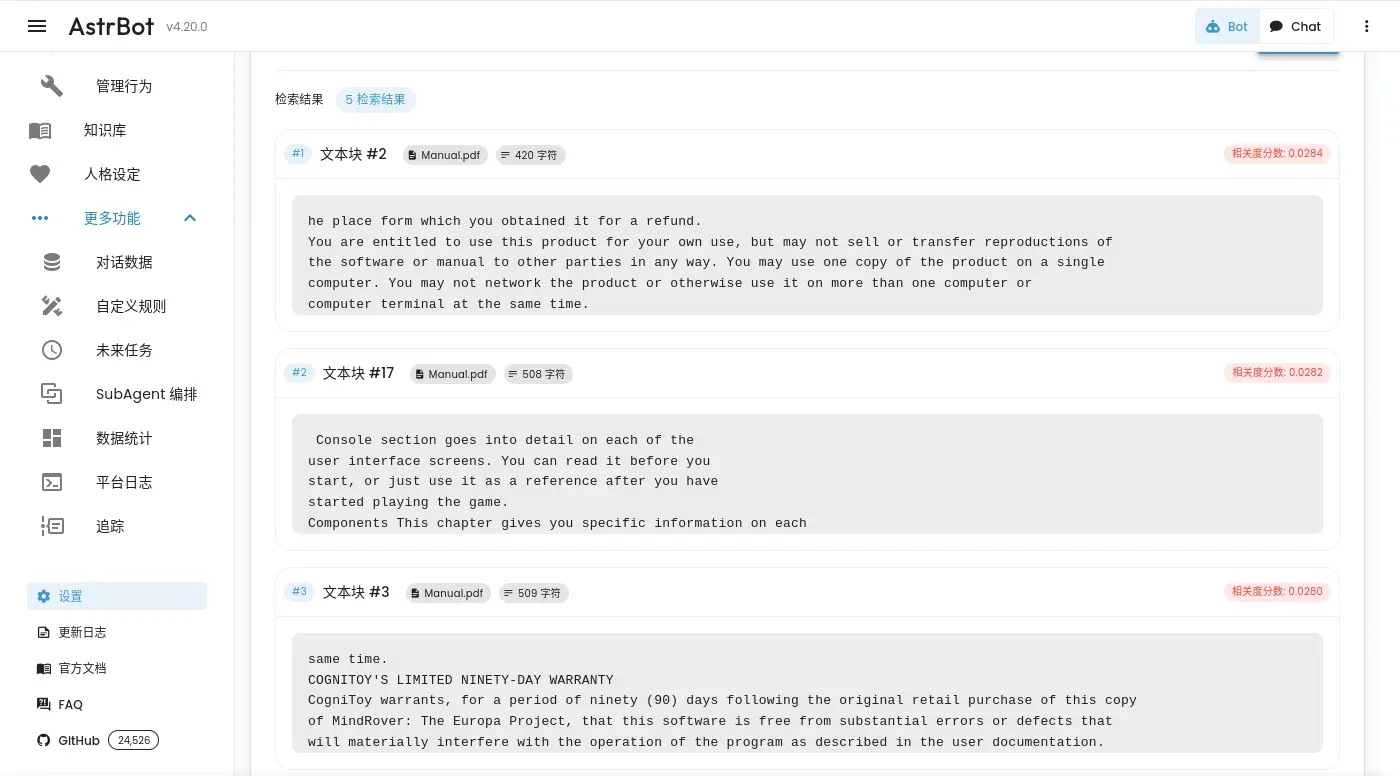The width and height of the screenshot is (1400, 776).
Task: Click the 自定义规则 icon
Action: pos(52,306)
